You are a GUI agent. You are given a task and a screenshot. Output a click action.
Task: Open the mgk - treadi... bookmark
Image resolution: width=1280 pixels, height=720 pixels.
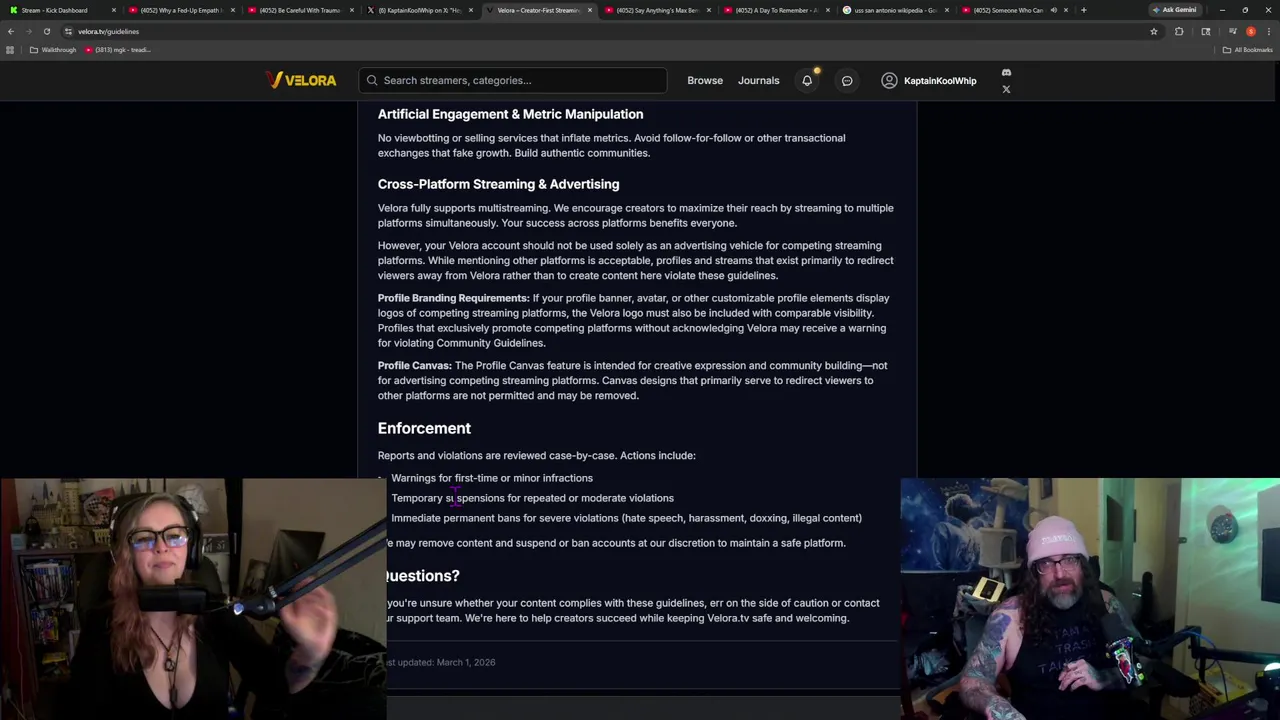coord(118,50)
